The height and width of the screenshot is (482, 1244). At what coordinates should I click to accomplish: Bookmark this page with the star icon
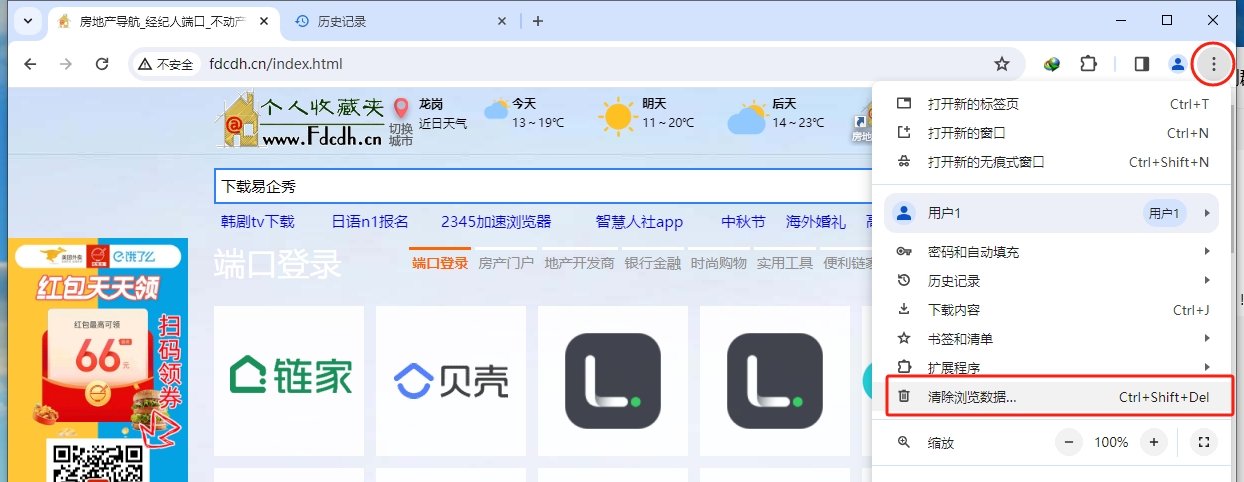point(1002,64)
